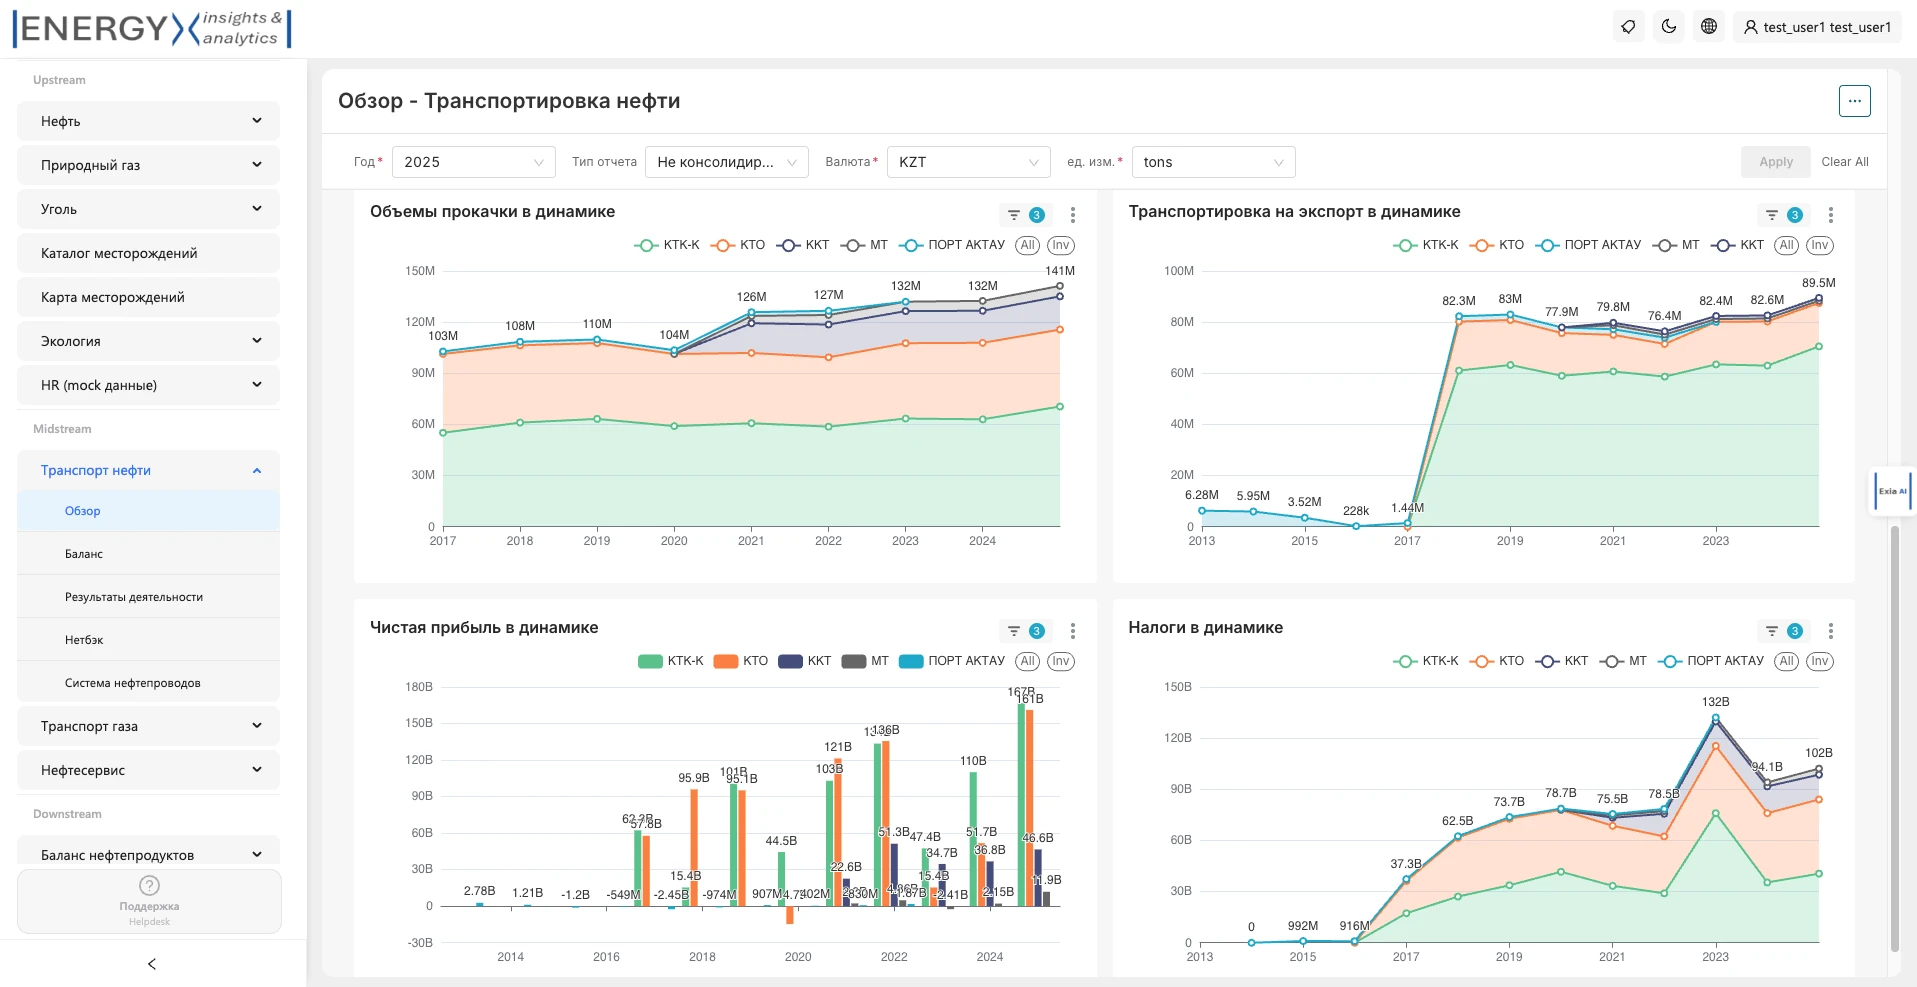This screenshot has height=987, width=1917.
Task: Expand the Нефть sidebar section
Action: coord(148,121)
